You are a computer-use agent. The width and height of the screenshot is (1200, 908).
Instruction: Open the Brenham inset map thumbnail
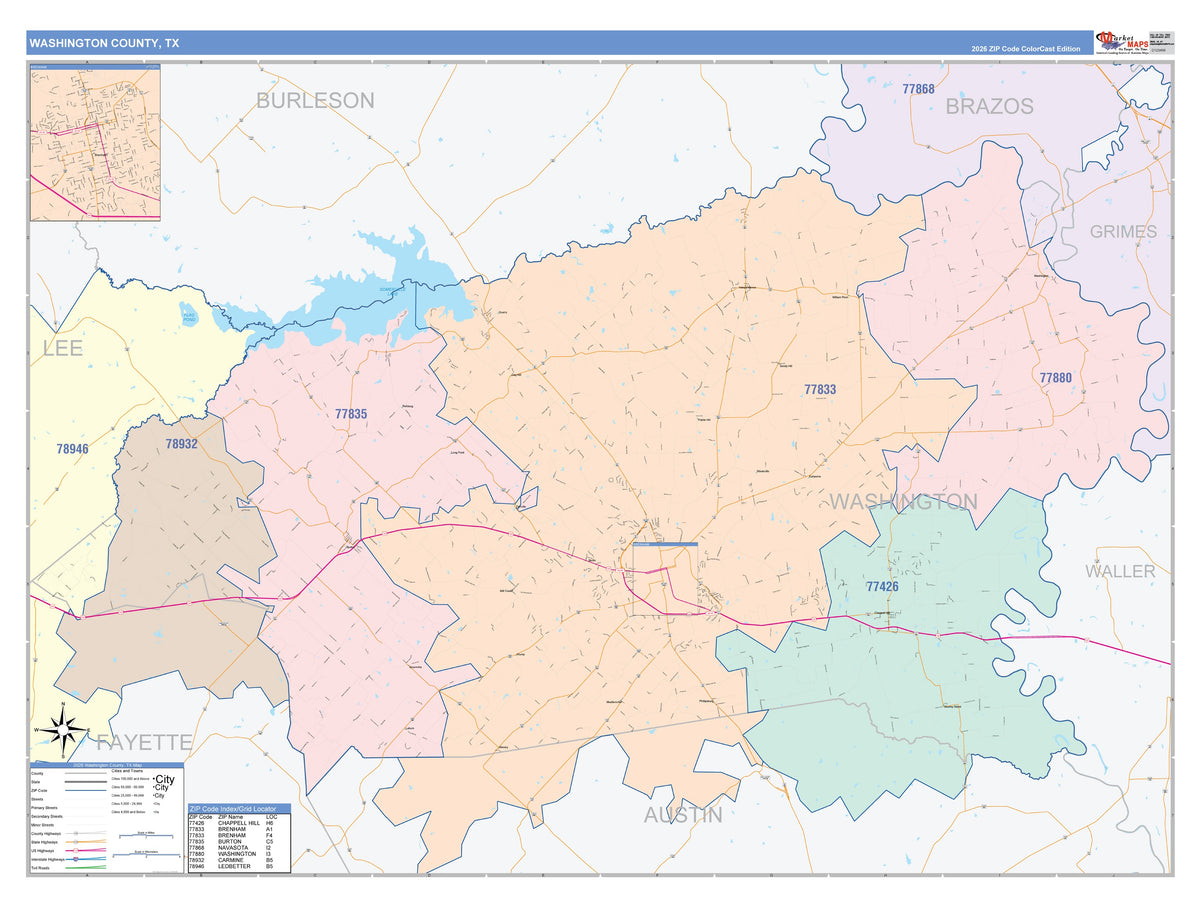pos(95,142)
